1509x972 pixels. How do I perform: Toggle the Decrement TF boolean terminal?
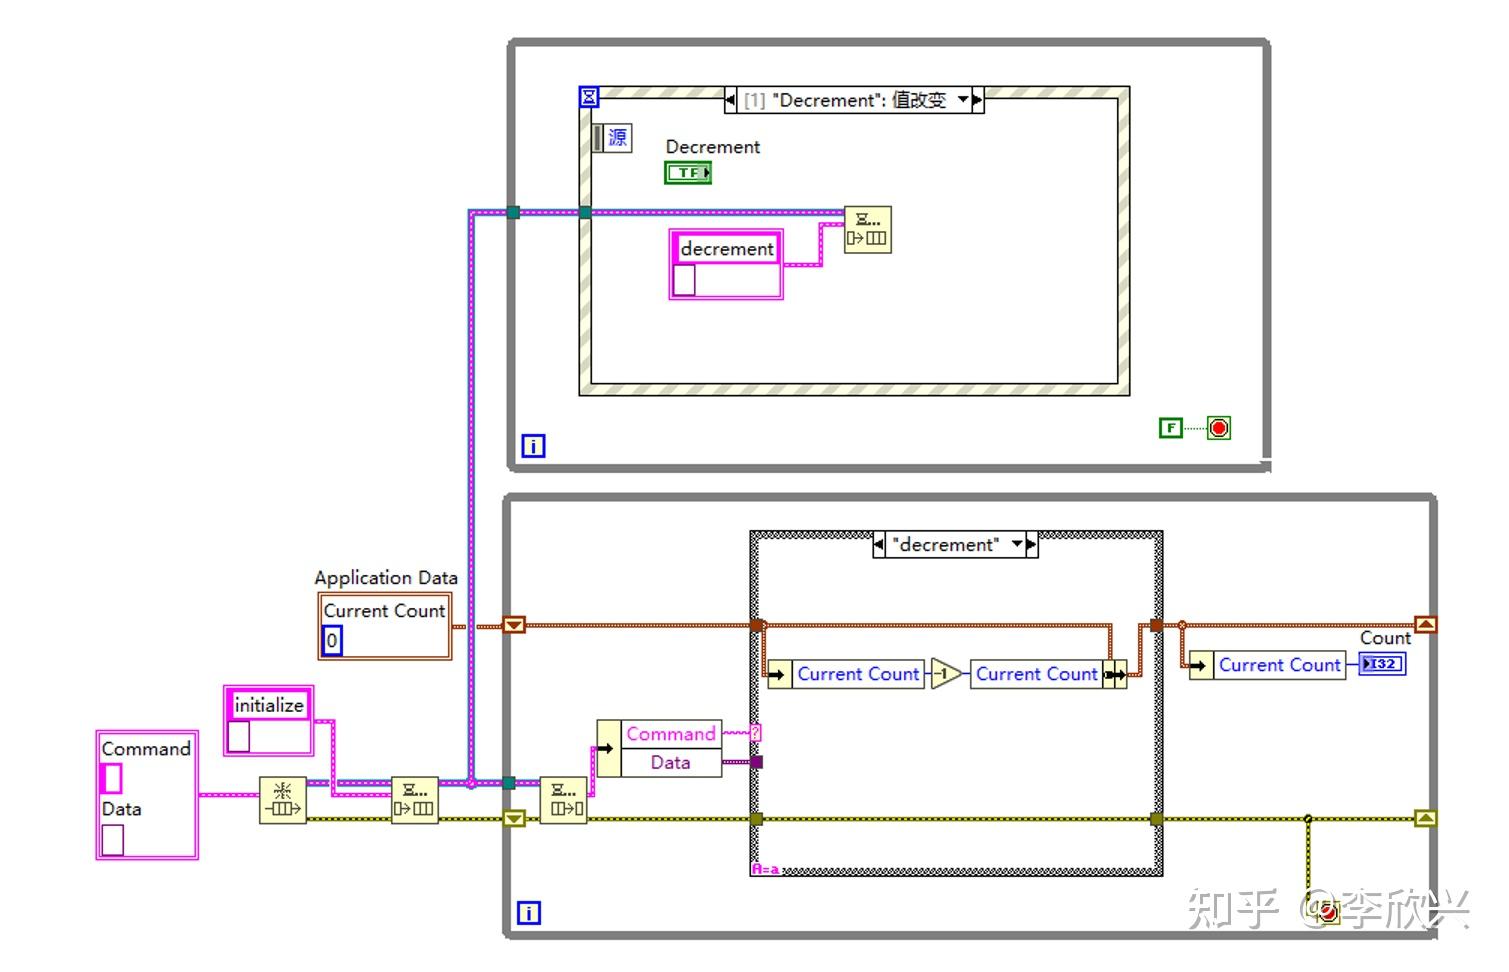click(x=687, y=172)
